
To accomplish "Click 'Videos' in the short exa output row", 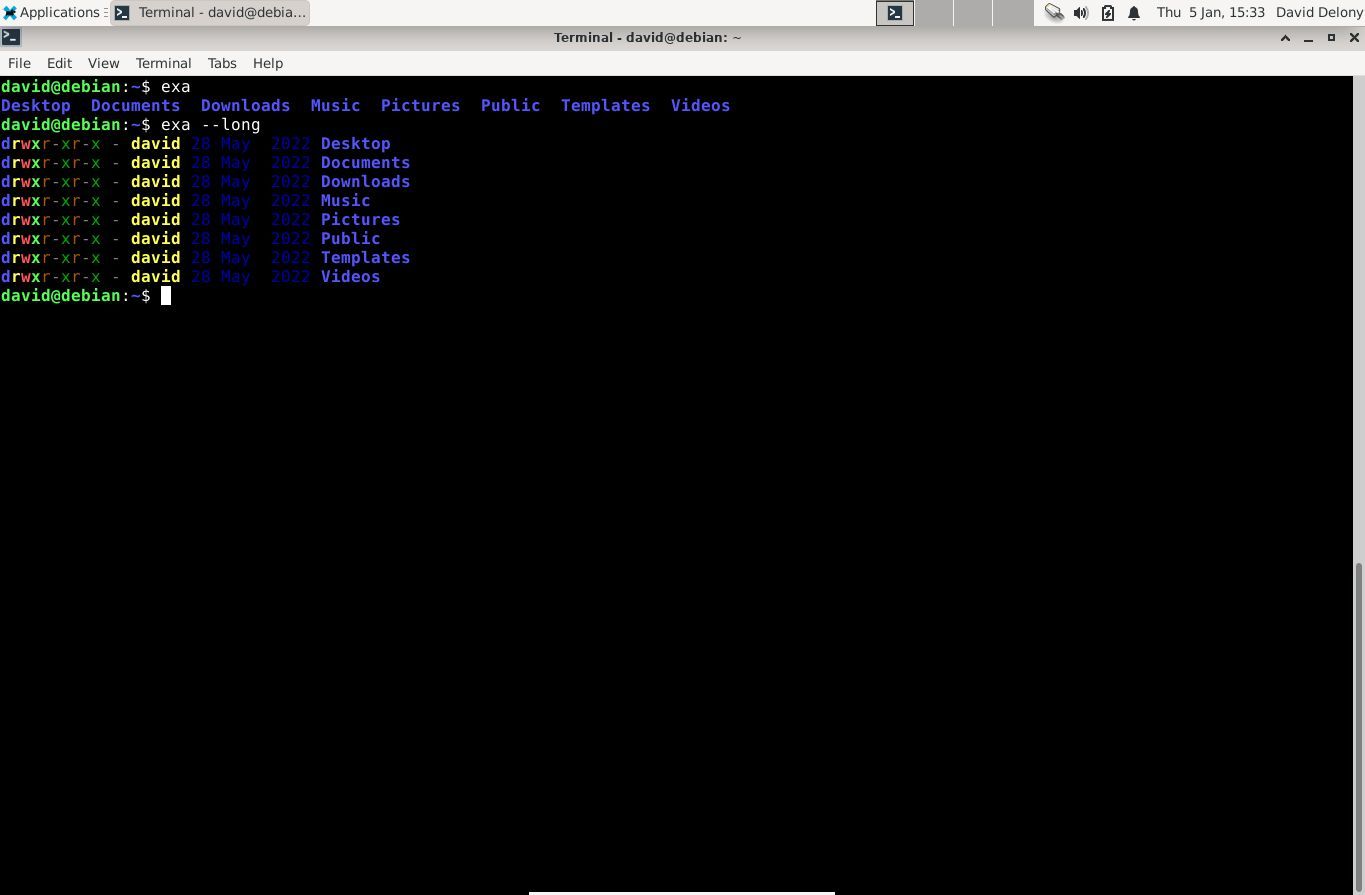I will (x=701, y=106).
